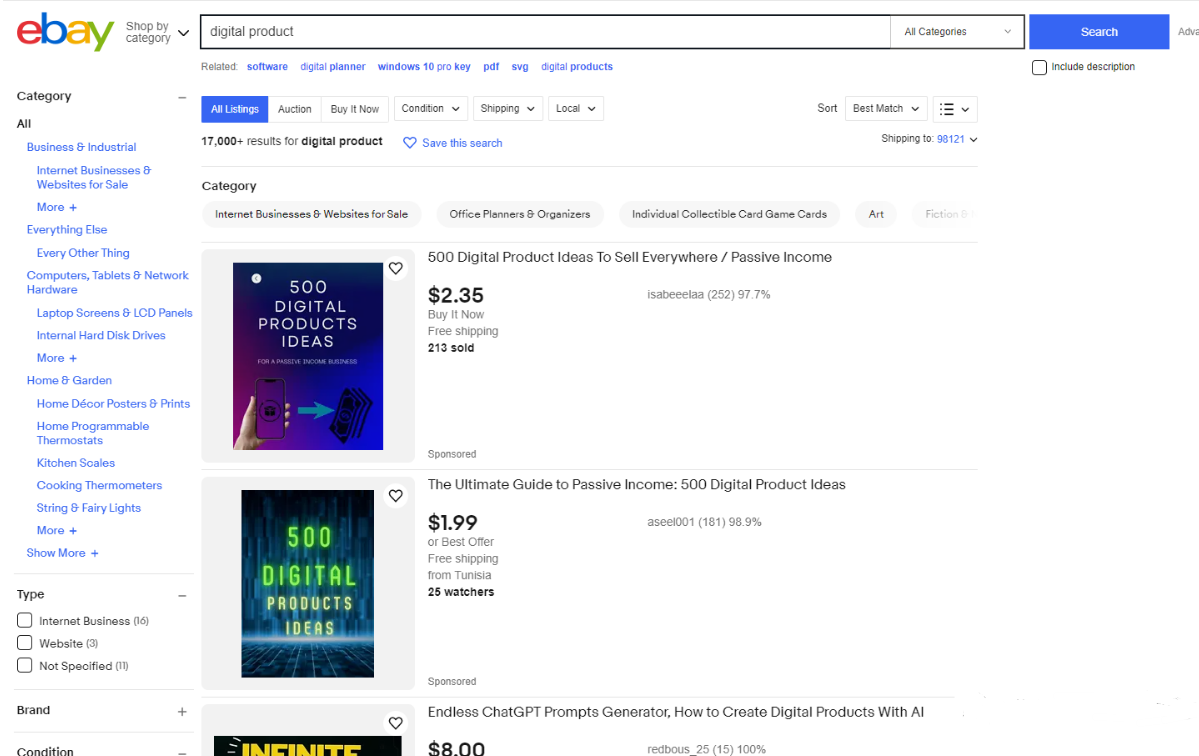
Task: Open the 500 Digital Products Ideas thumbnail
Action: point(308,356)
